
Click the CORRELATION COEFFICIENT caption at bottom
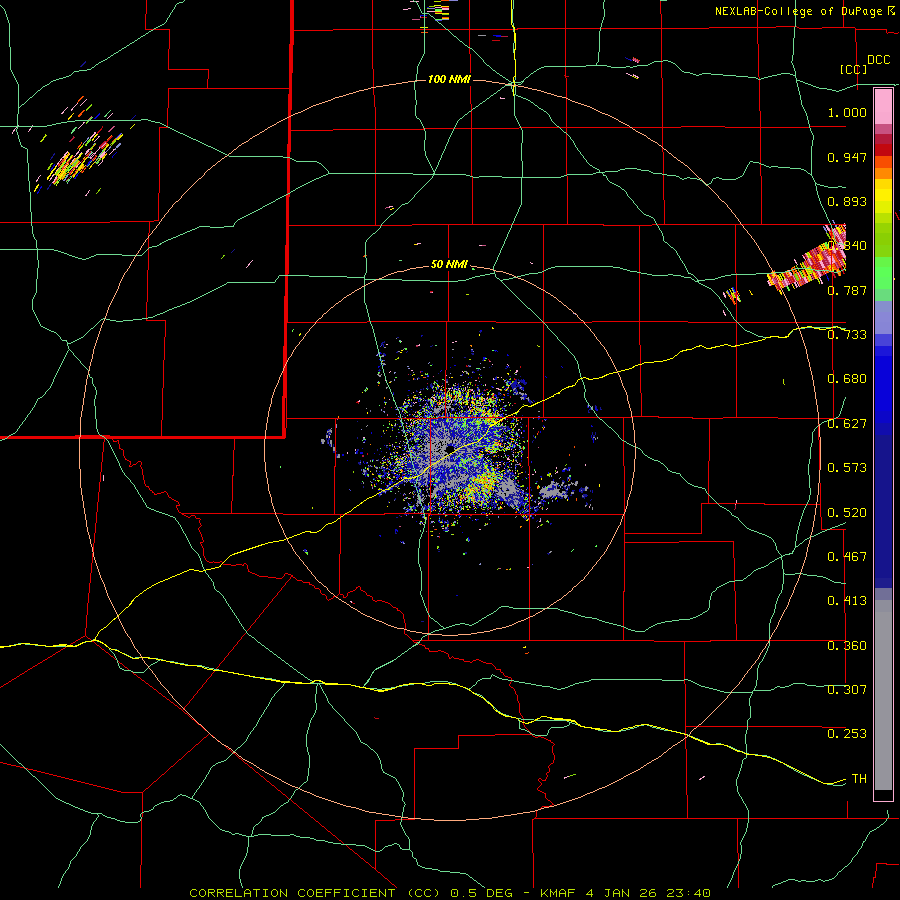tap(450, 893)
